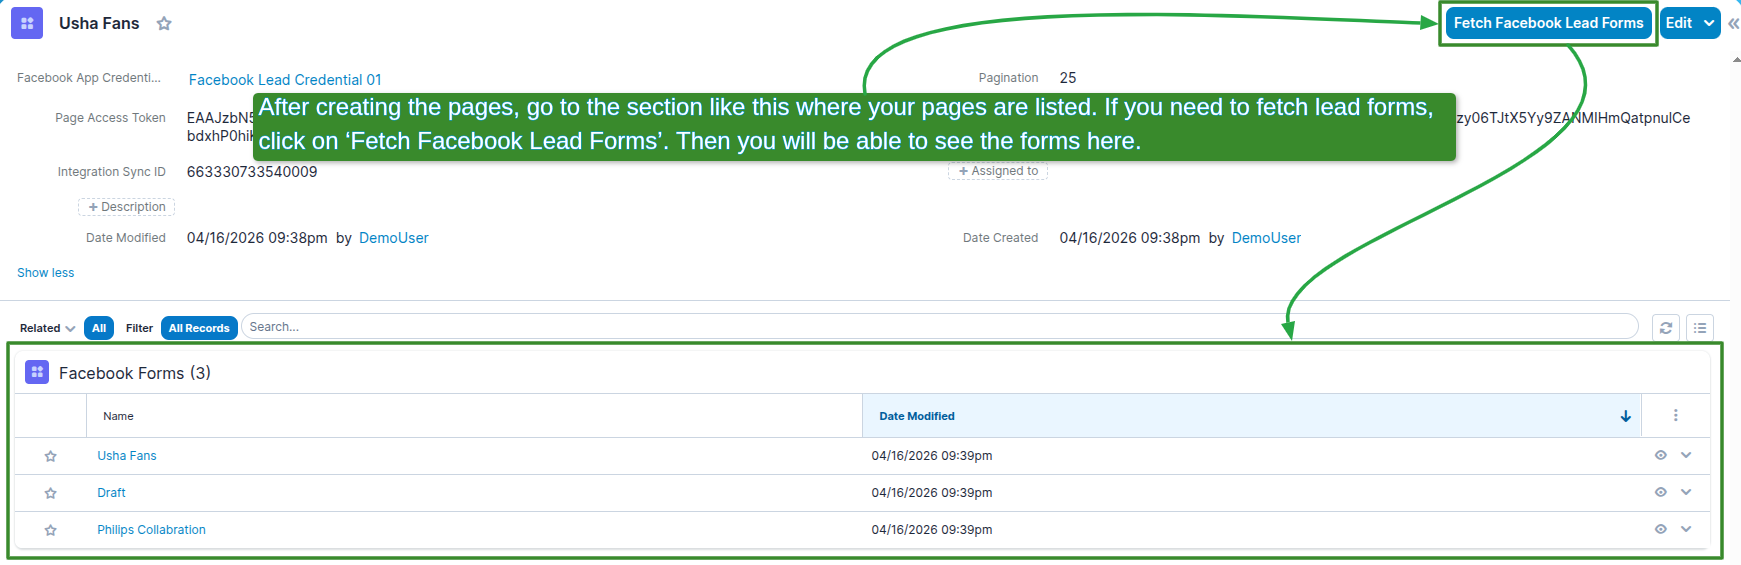Click Facebook Forms (3) subpanel title
Image resolution: width=1741 pixels, height=565 pixels.
coord(135,373)
